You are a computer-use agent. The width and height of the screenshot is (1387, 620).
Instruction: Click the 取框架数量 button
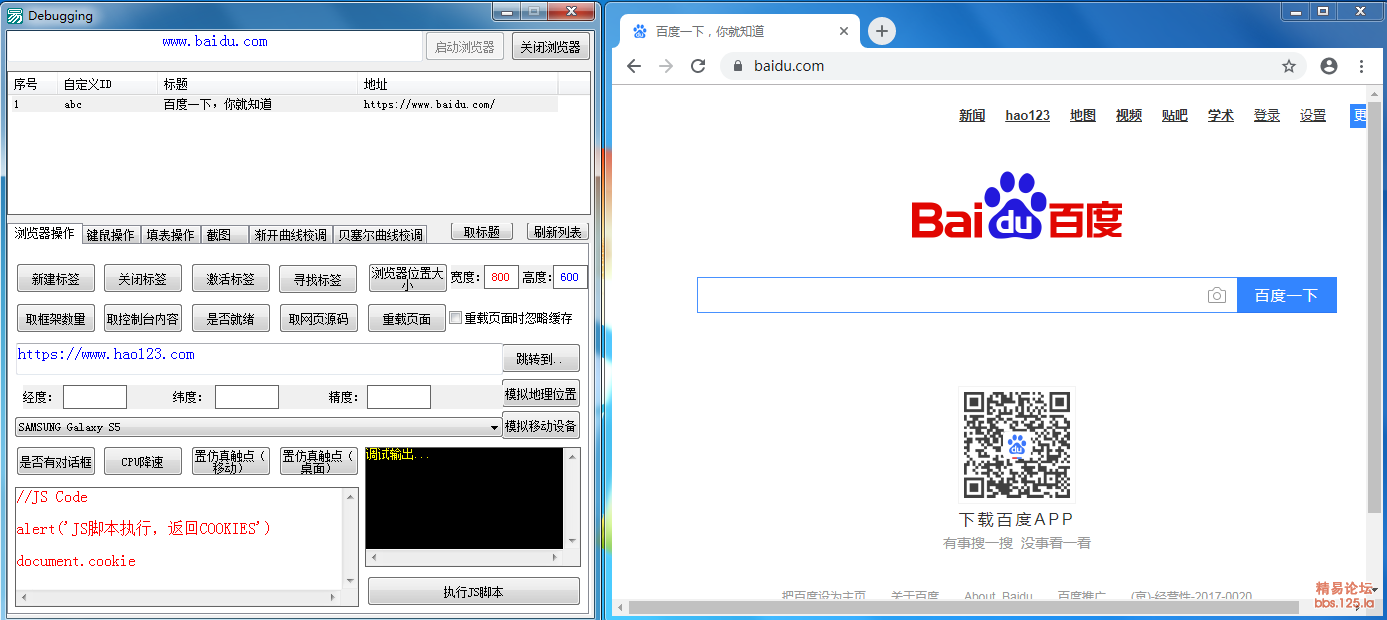click(56, 319)
